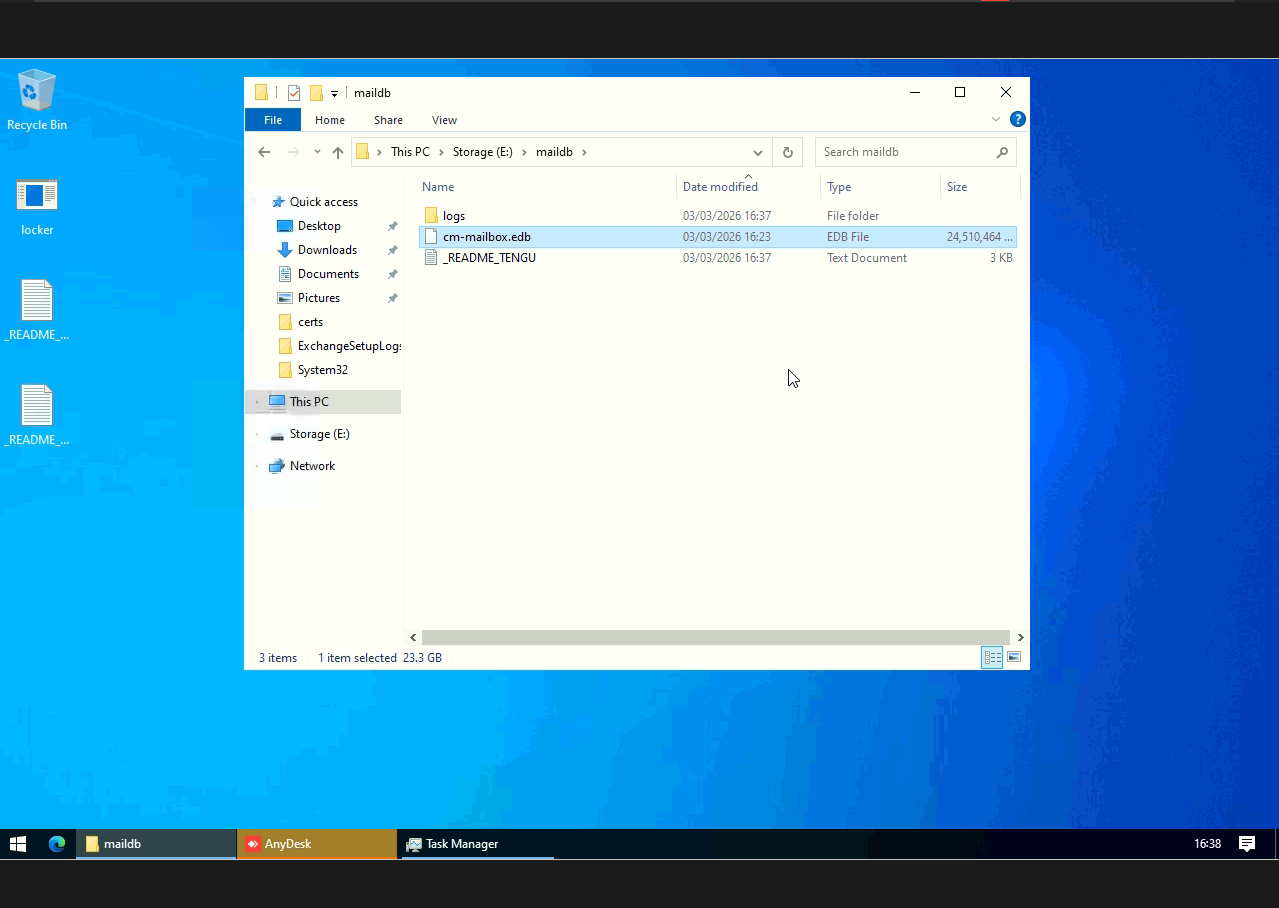
Task: Expand the Storage (E:) sidebar node
Action: pyautogui.click(x=257, y=434)
